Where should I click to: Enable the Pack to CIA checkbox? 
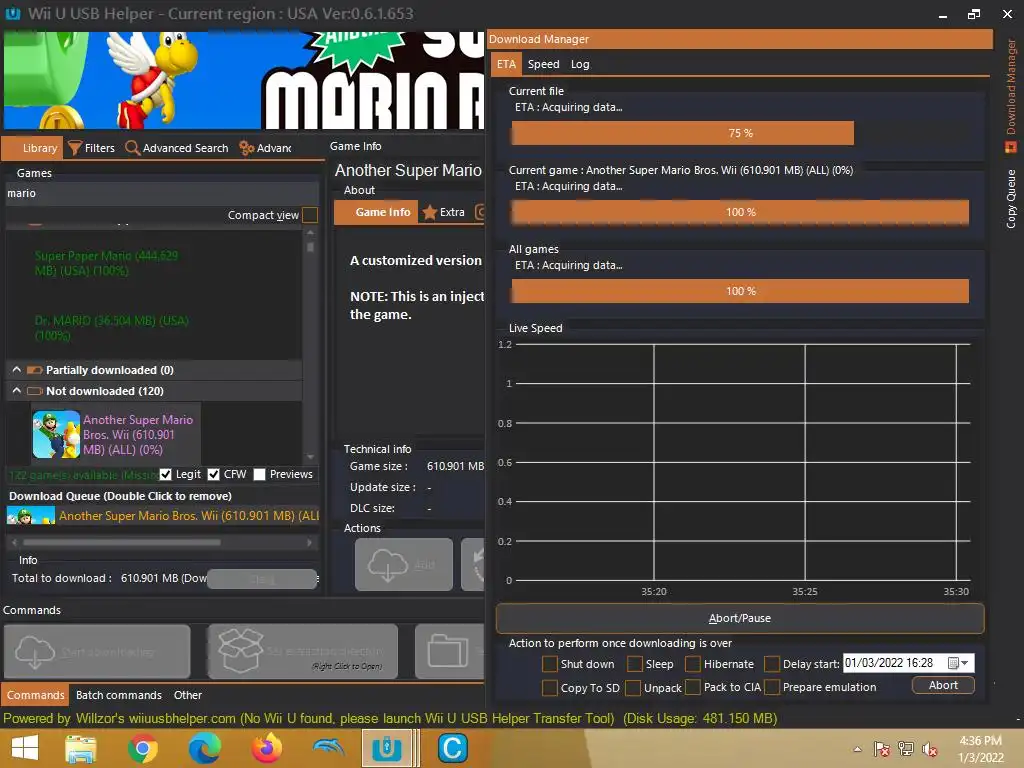point(693,688)
